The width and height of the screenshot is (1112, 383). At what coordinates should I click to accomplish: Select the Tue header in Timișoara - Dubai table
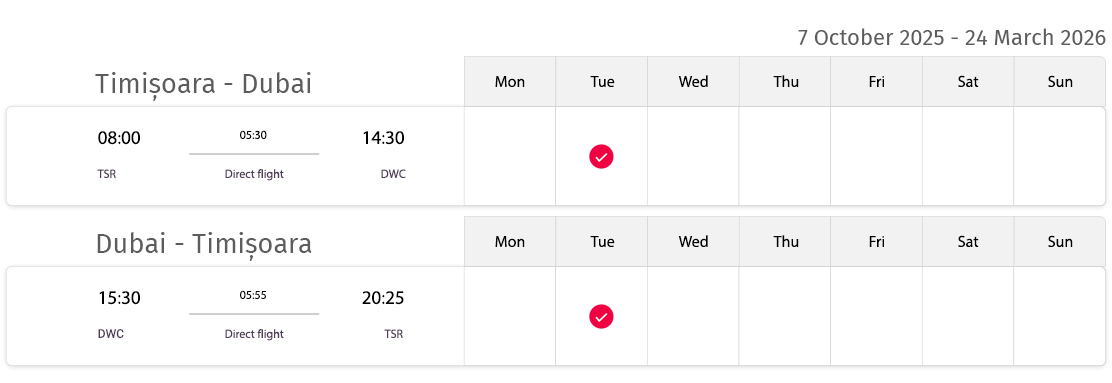(x=602, y=82)
